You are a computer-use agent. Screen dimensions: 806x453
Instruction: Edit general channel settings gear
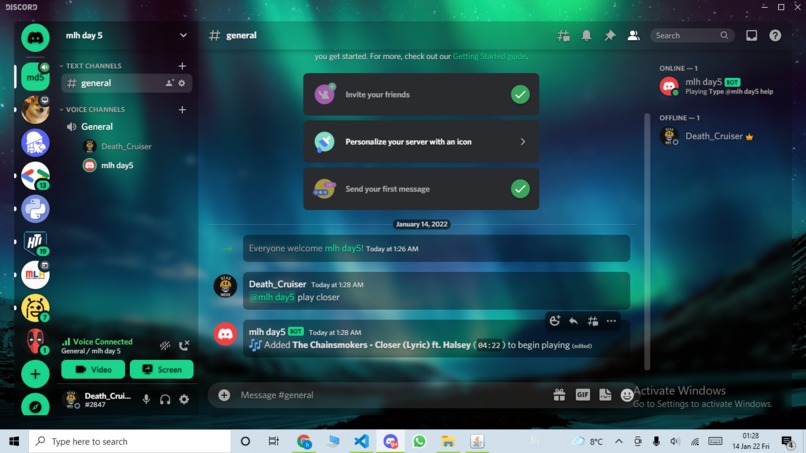point(181,83)
